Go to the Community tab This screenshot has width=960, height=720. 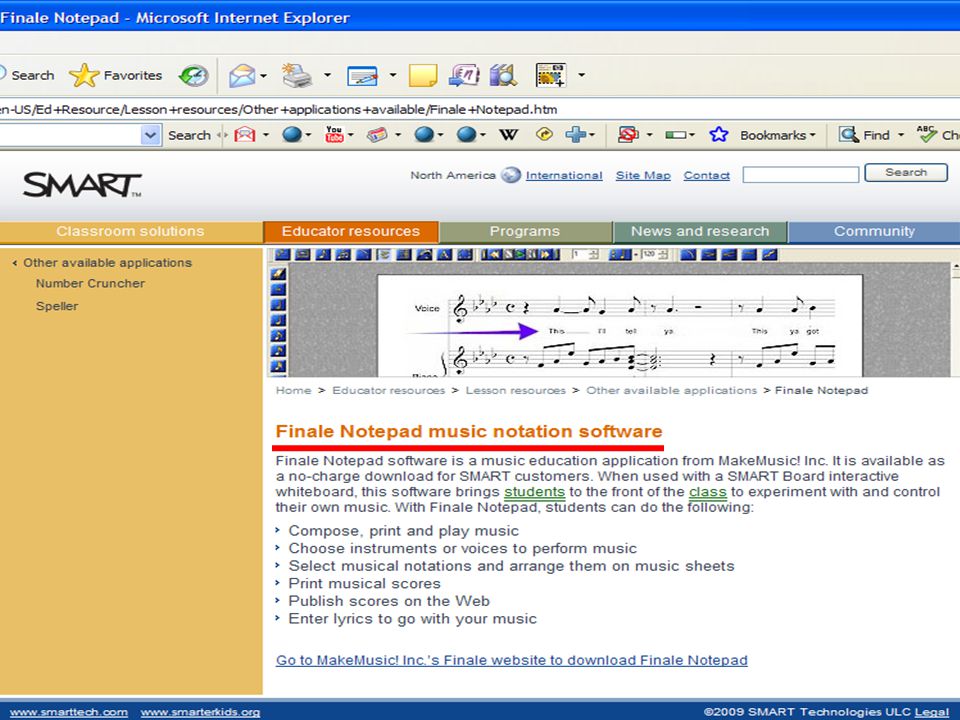click(874, 231)
